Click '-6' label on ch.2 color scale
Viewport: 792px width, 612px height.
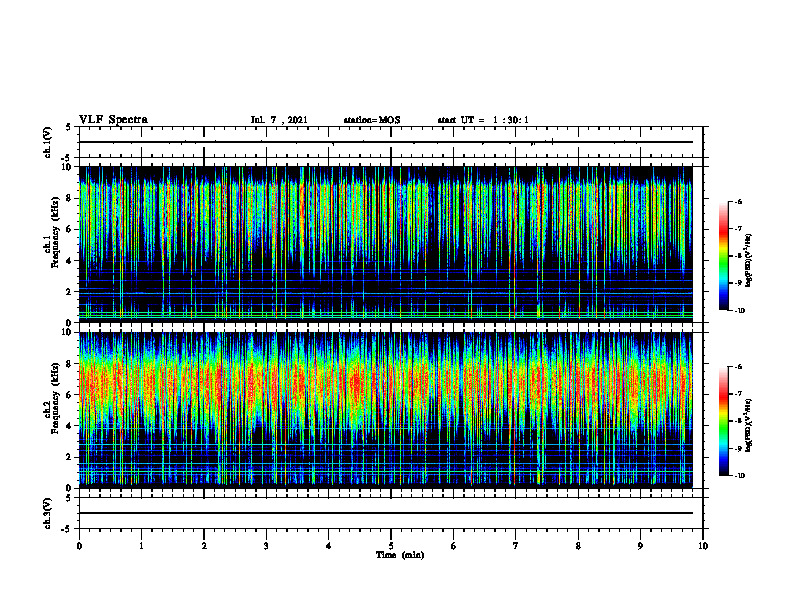tap(739, 367)
